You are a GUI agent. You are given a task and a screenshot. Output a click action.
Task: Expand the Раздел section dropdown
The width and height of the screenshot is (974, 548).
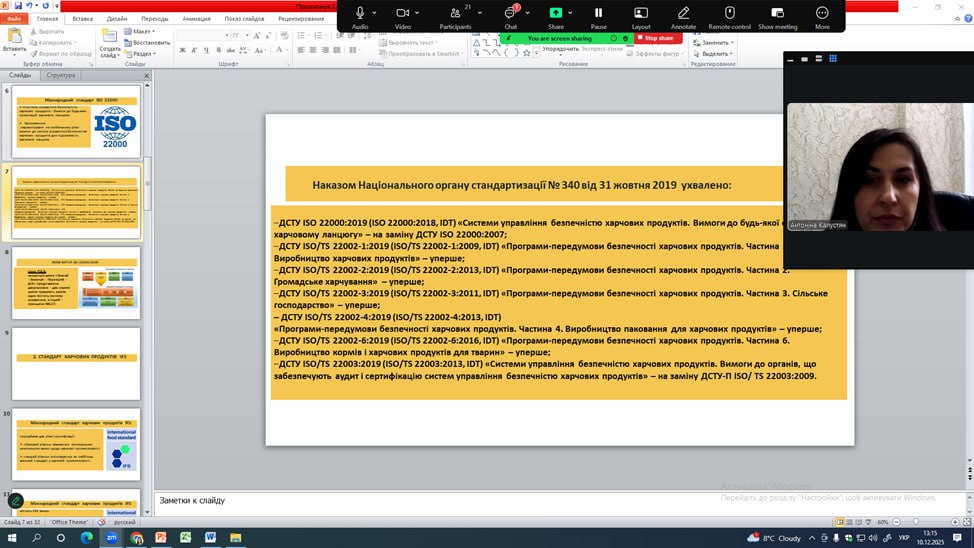(143, 55)
